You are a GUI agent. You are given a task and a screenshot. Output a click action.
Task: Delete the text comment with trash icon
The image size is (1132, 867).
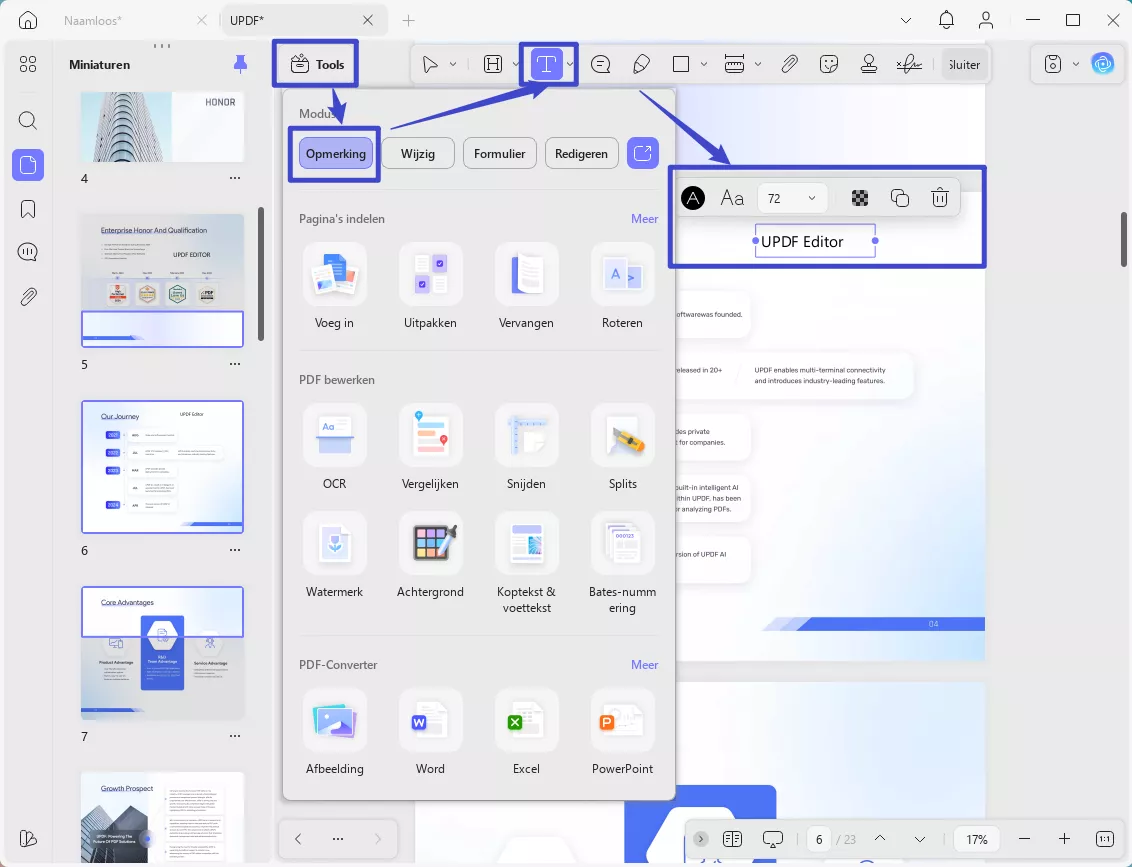pyautogui.click(x=939, y=198)
